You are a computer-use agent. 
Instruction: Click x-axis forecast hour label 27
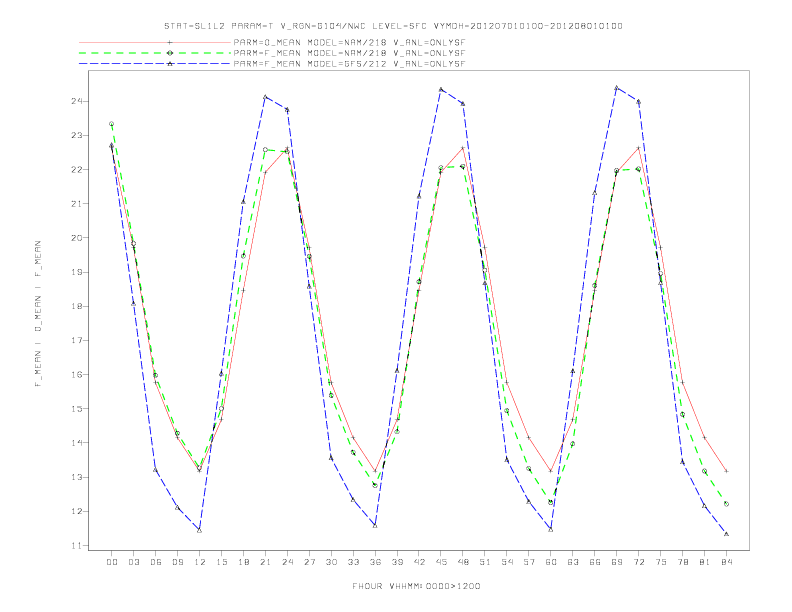coord(309,562)
